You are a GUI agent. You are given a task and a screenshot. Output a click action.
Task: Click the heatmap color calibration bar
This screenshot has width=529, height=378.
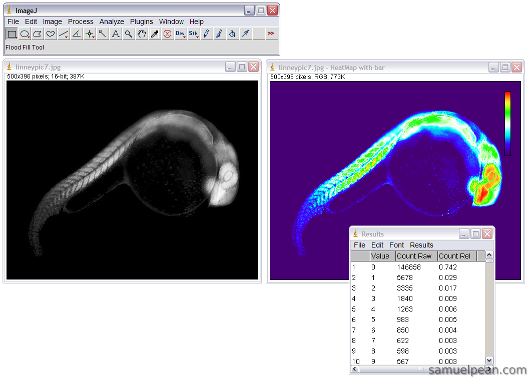[x=507, y=124]
